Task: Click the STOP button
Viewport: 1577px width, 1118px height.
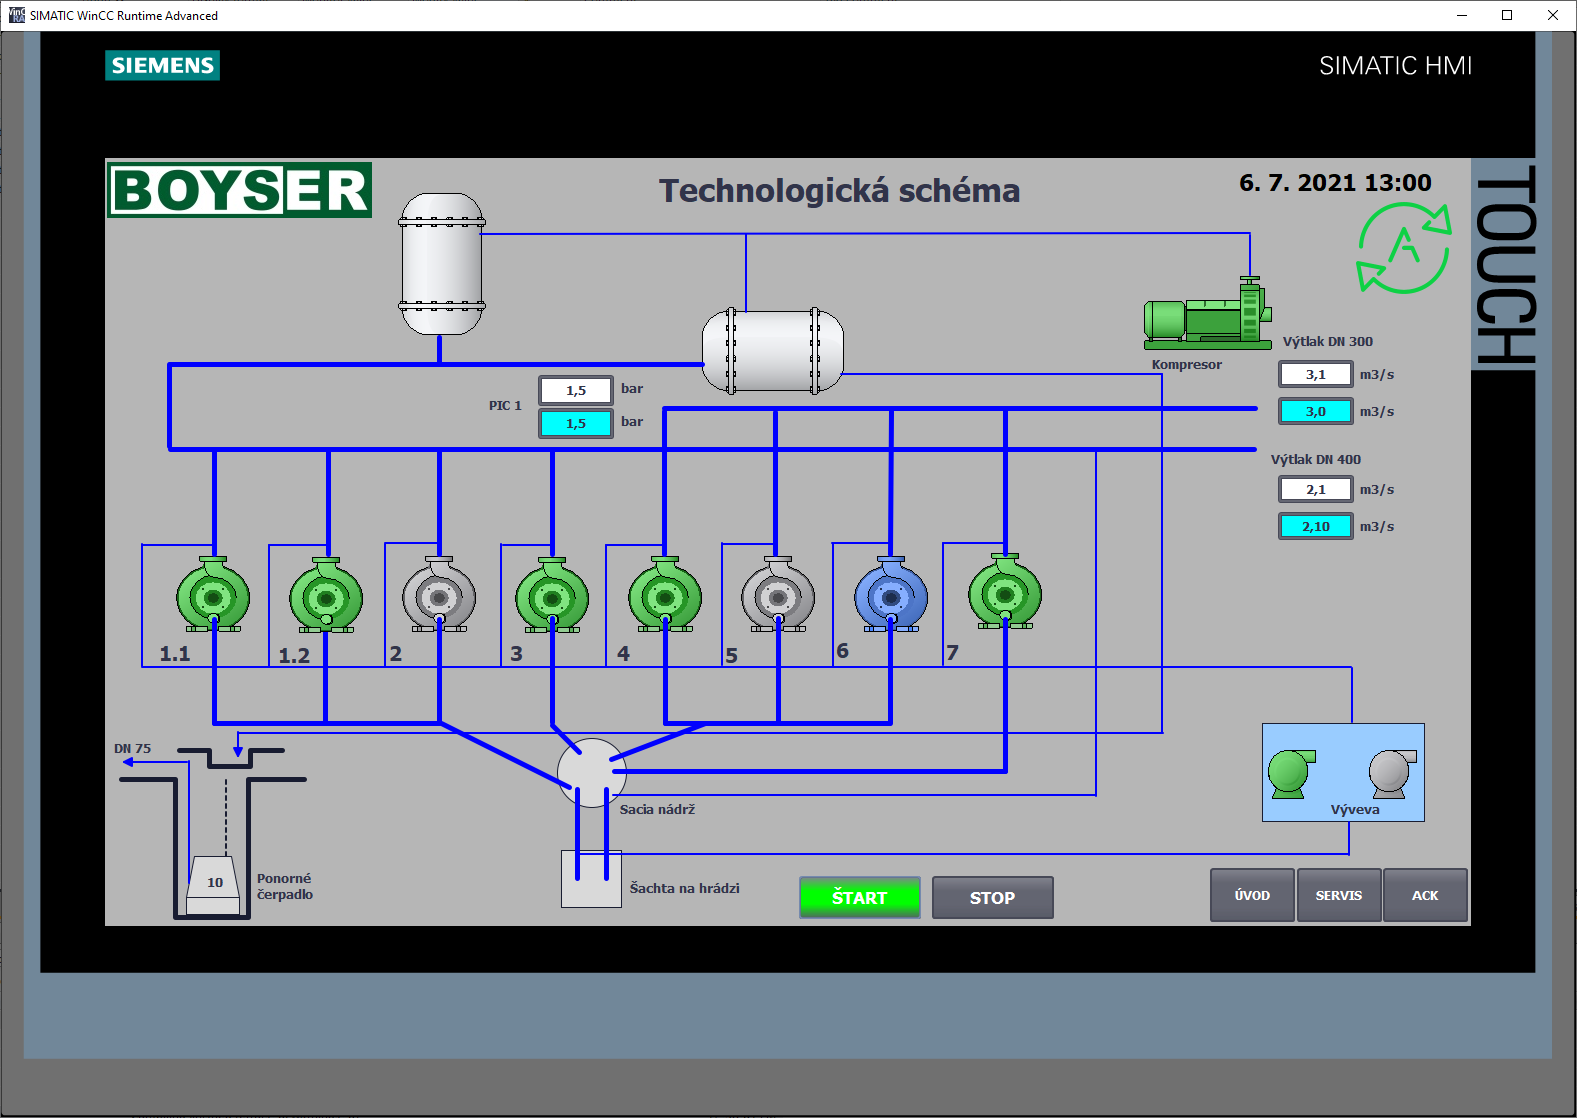Action: tap(993, 897)
